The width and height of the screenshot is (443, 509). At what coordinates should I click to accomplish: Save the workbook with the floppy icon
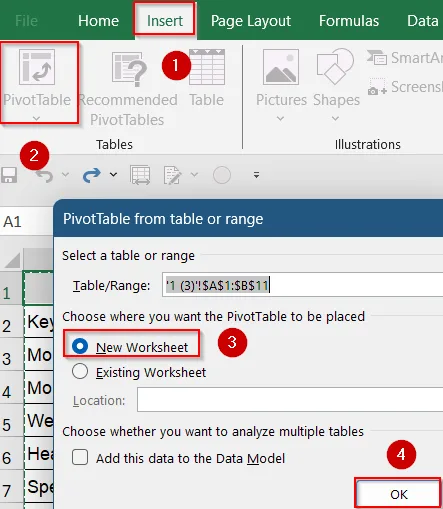[x=9, y=175]
